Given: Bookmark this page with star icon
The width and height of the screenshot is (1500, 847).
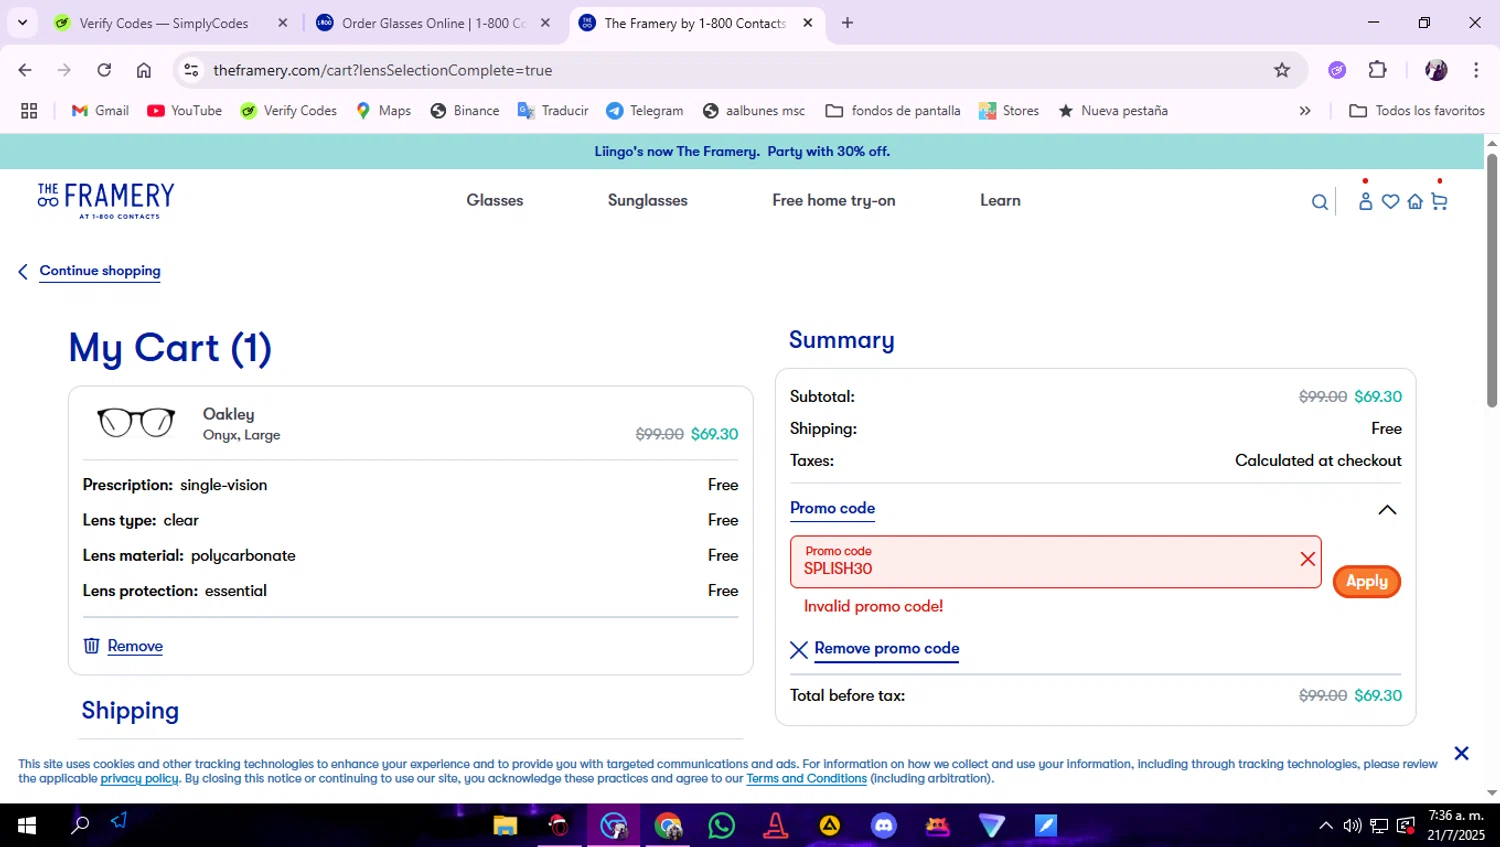Looking at the screenshot, I should 1282,70.
